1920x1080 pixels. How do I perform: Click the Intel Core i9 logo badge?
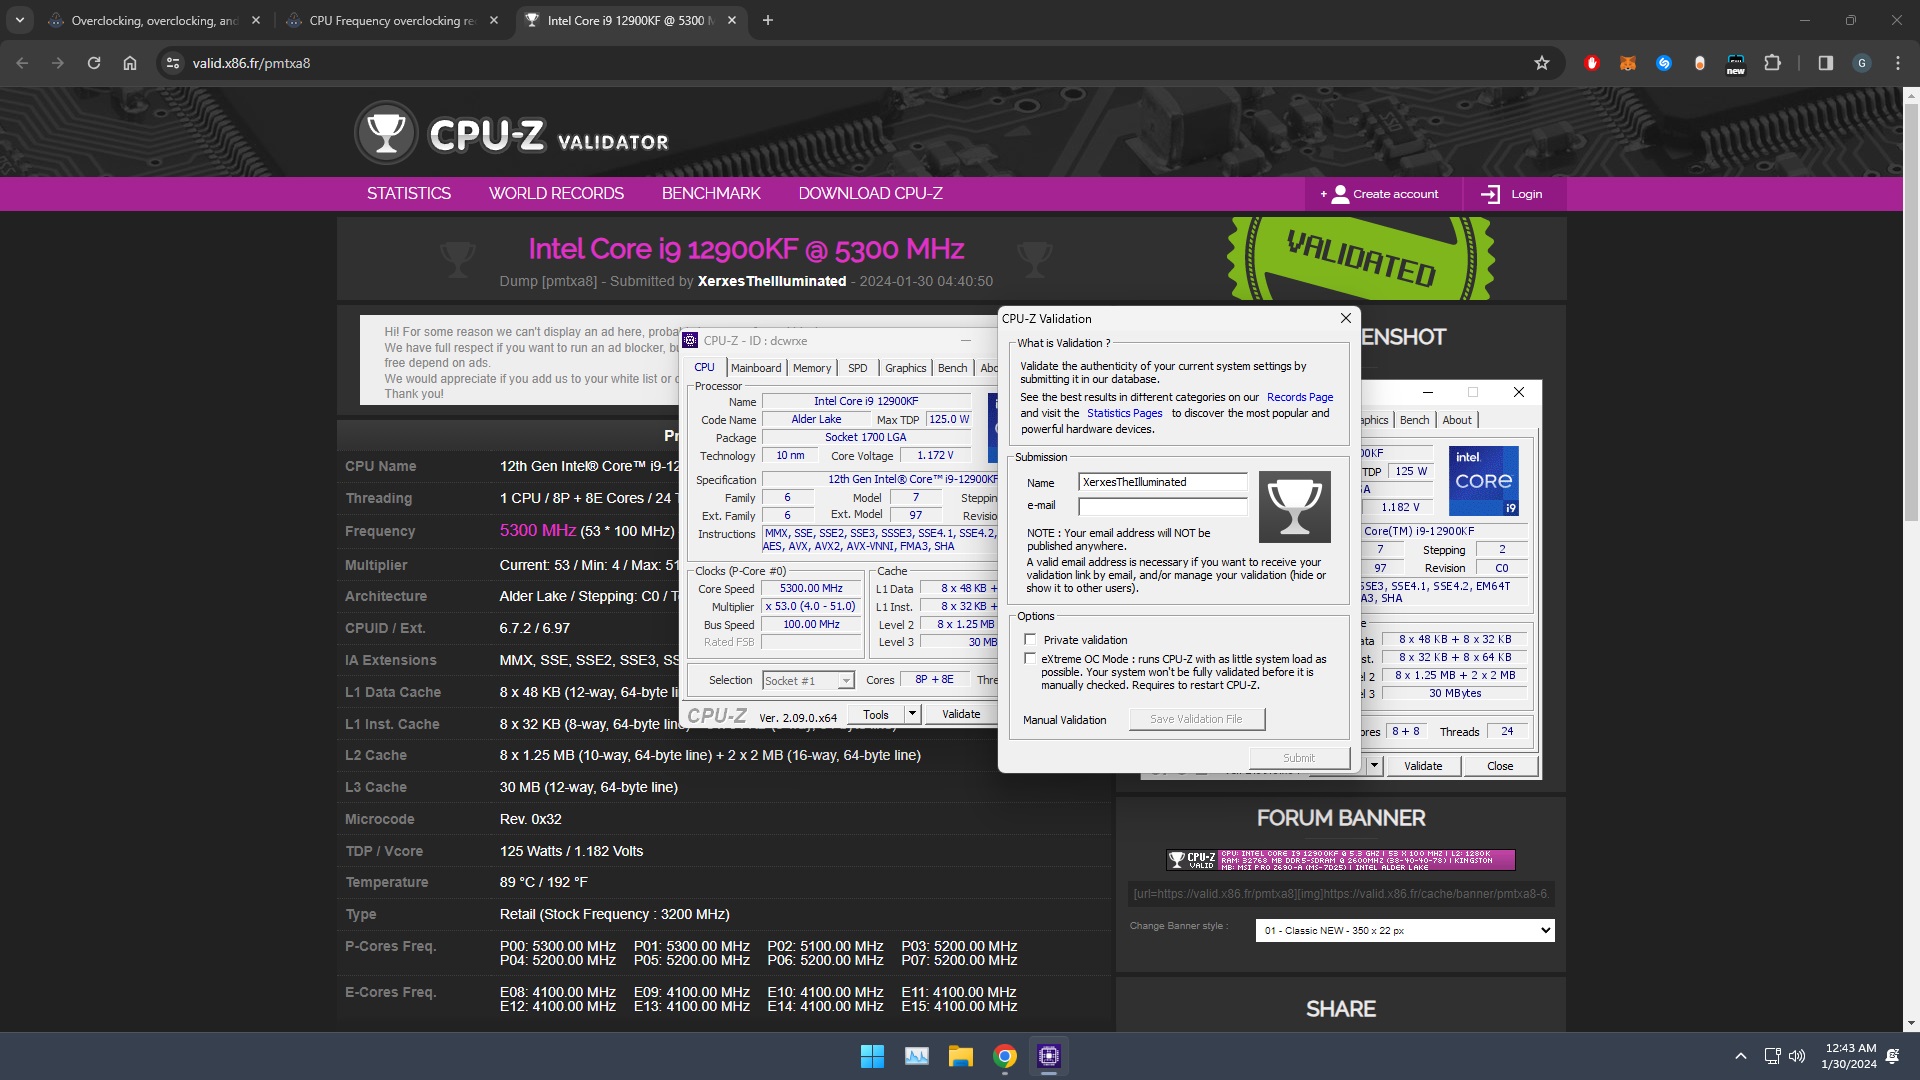pos(1484,481)
